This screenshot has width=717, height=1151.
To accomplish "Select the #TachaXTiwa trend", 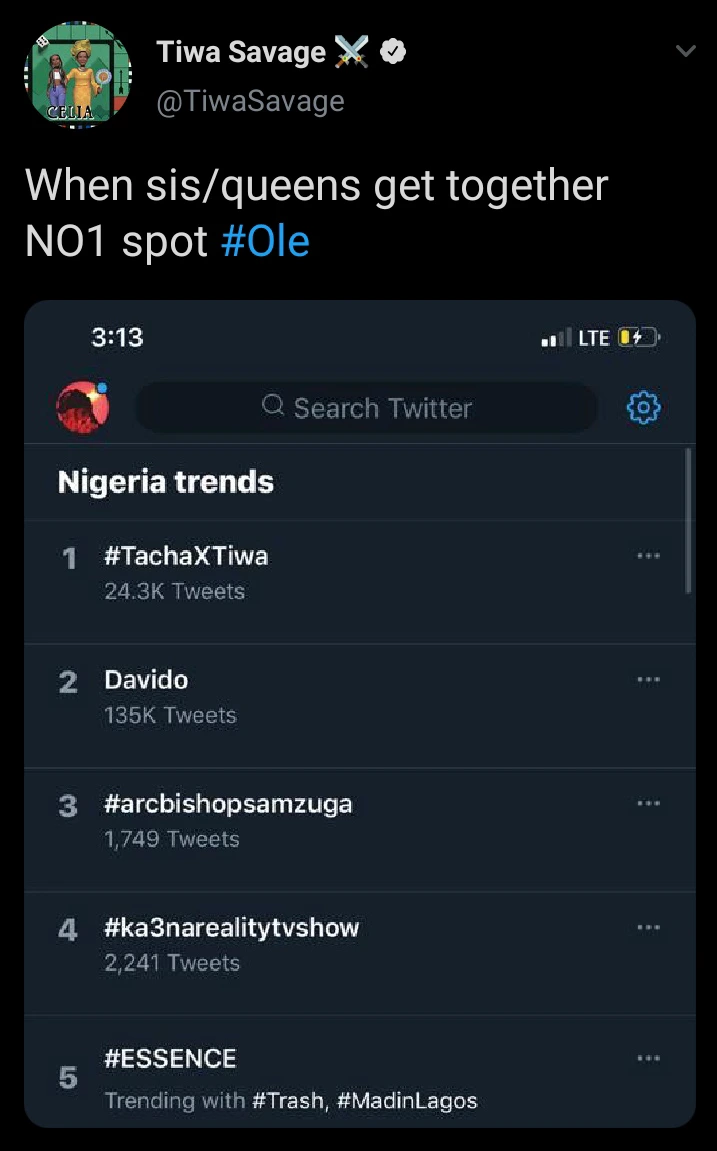I will [x=186, y=556].
